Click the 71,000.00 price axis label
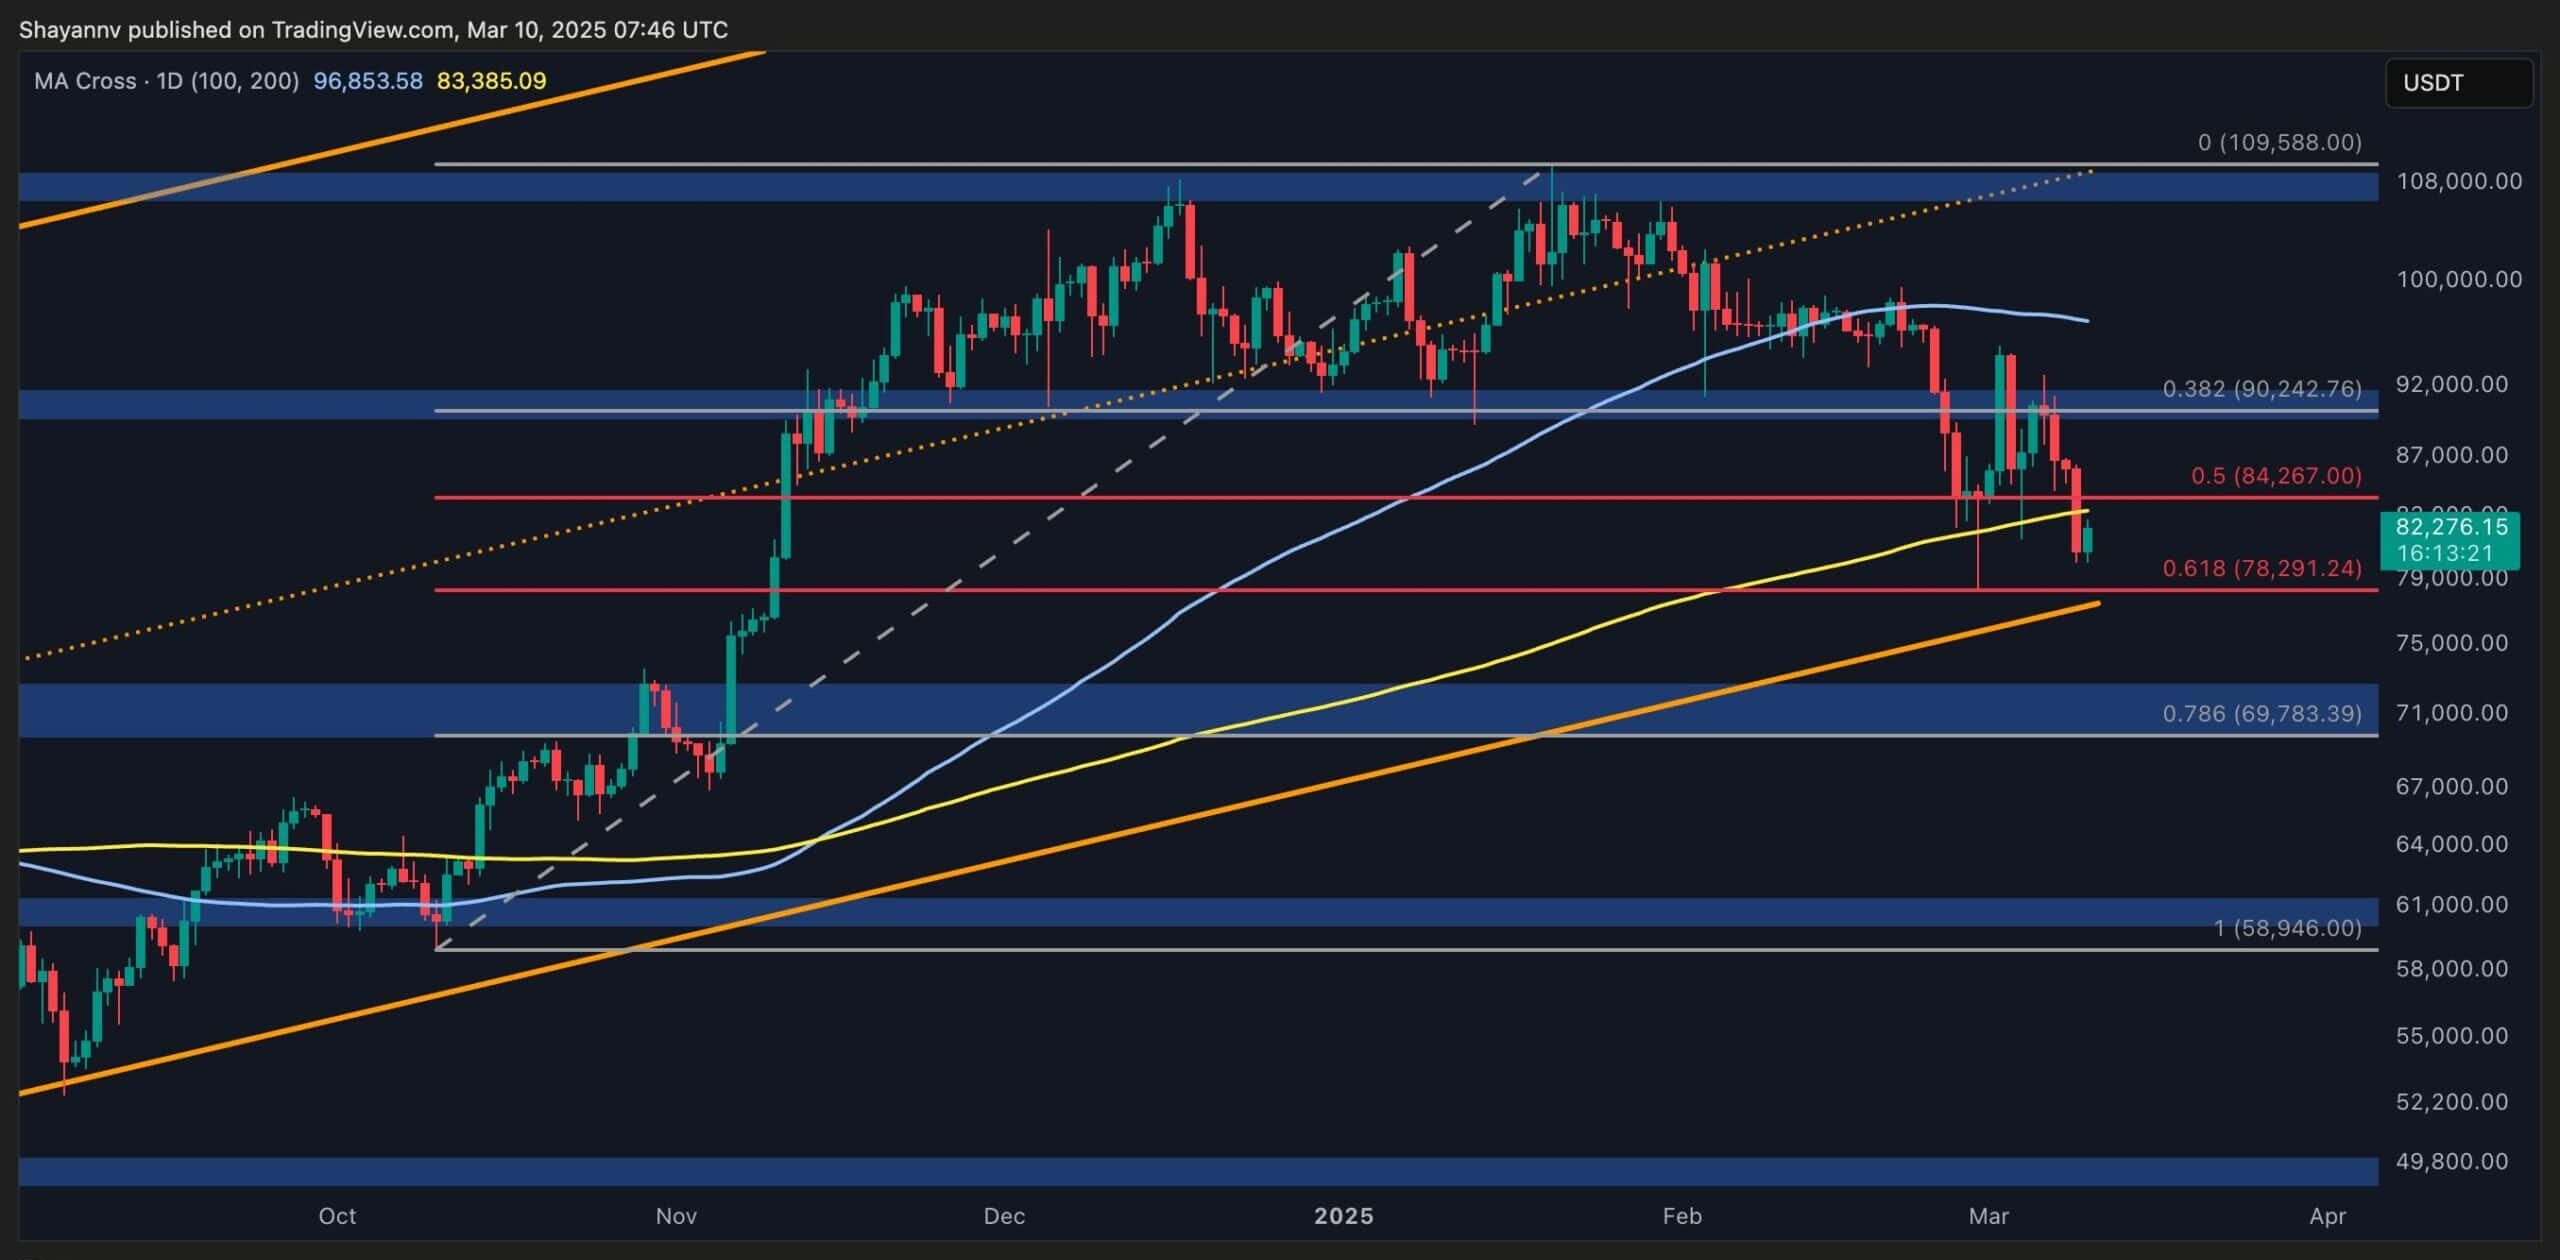 pyautogui.click(x=2452, y=713)
